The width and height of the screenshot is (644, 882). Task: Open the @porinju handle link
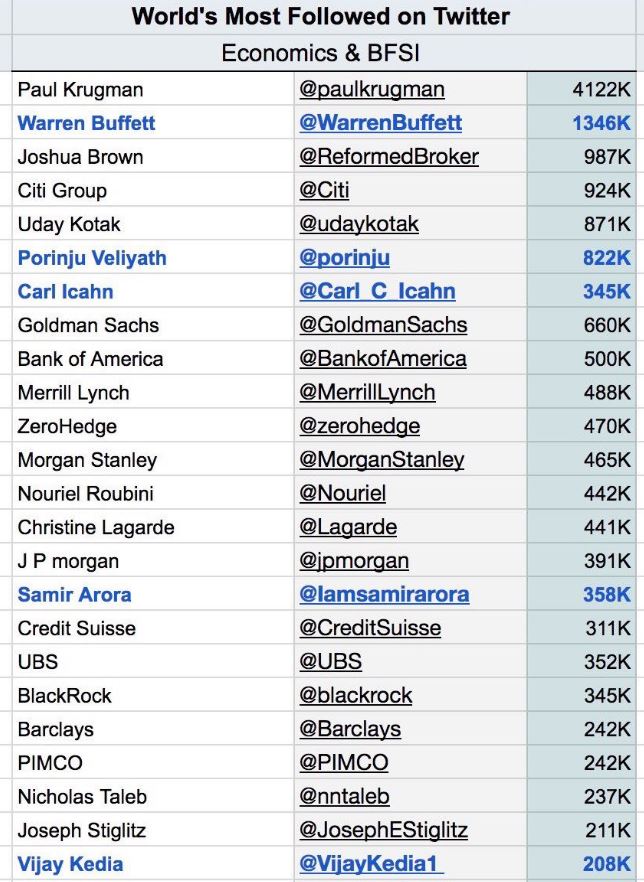[344, 258]
